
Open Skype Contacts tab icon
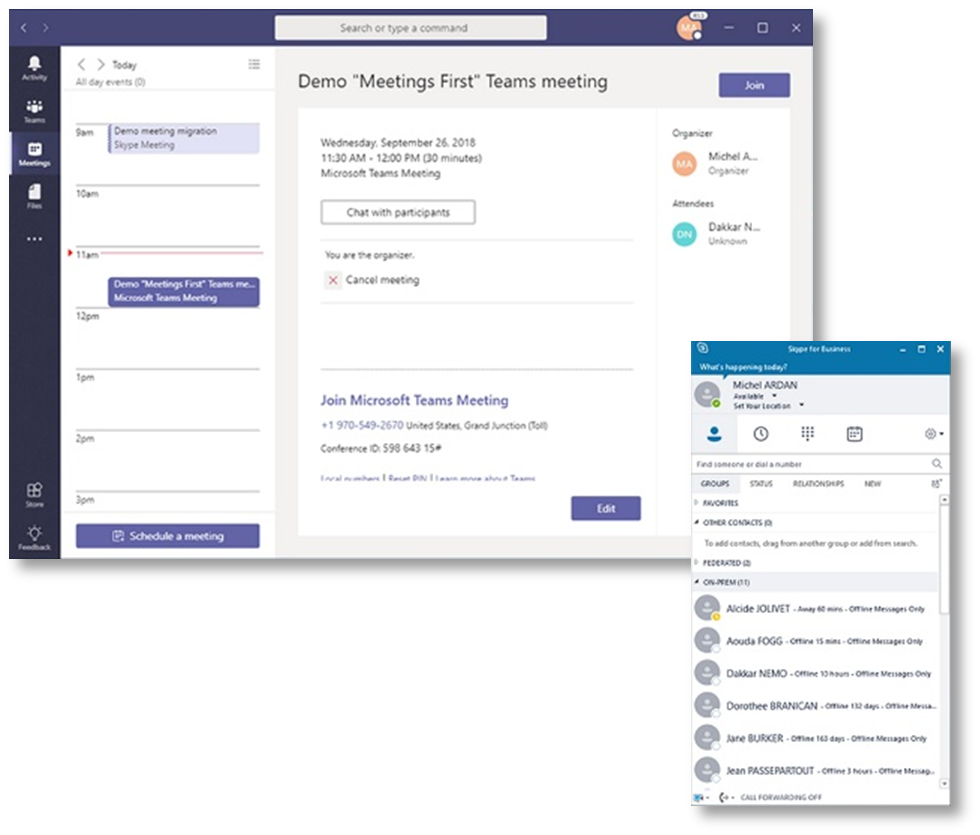coord(714,434)
